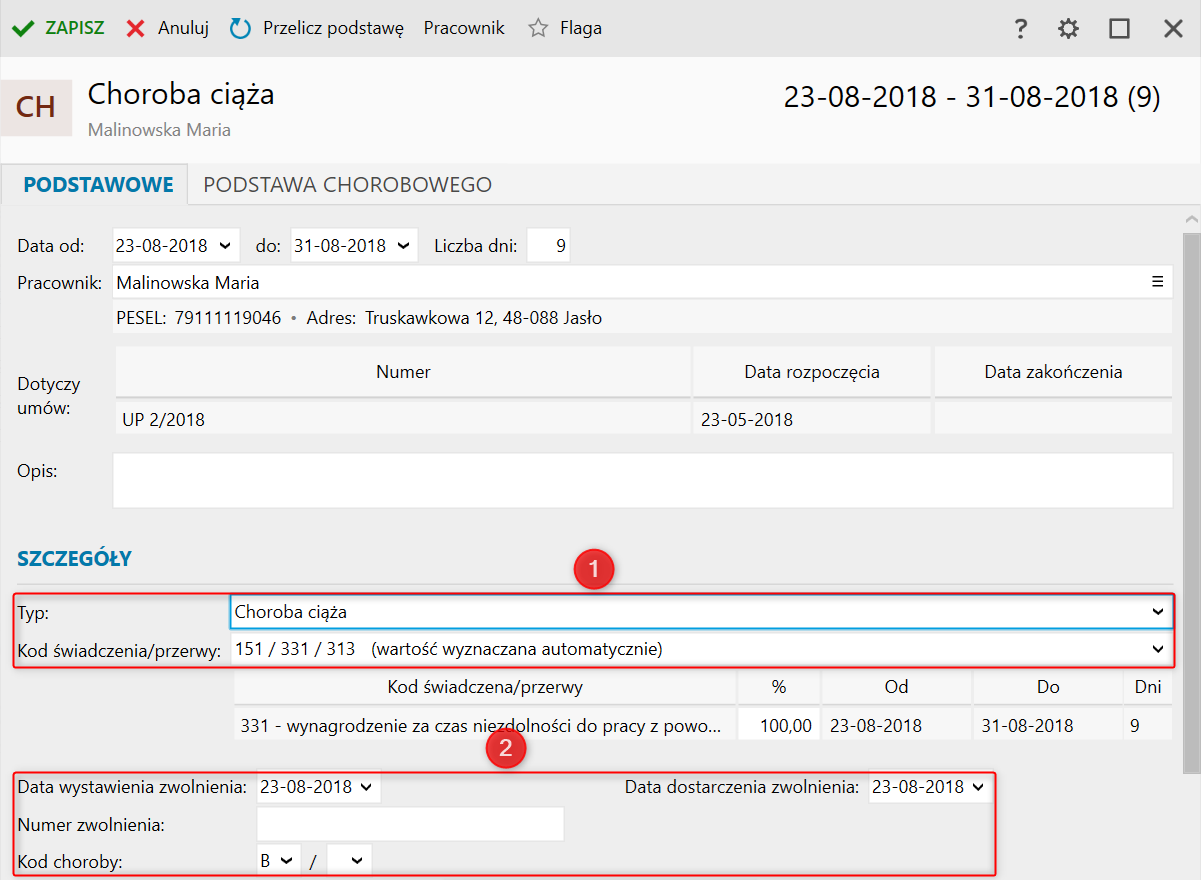Click the Pracownik toolbar button

[464, 28]
